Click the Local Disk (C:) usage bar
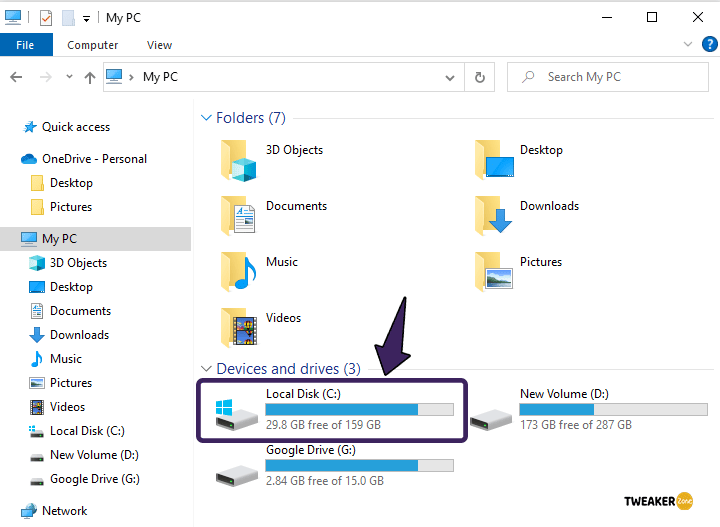The image size is (720, 527). [x=360, y=409]
